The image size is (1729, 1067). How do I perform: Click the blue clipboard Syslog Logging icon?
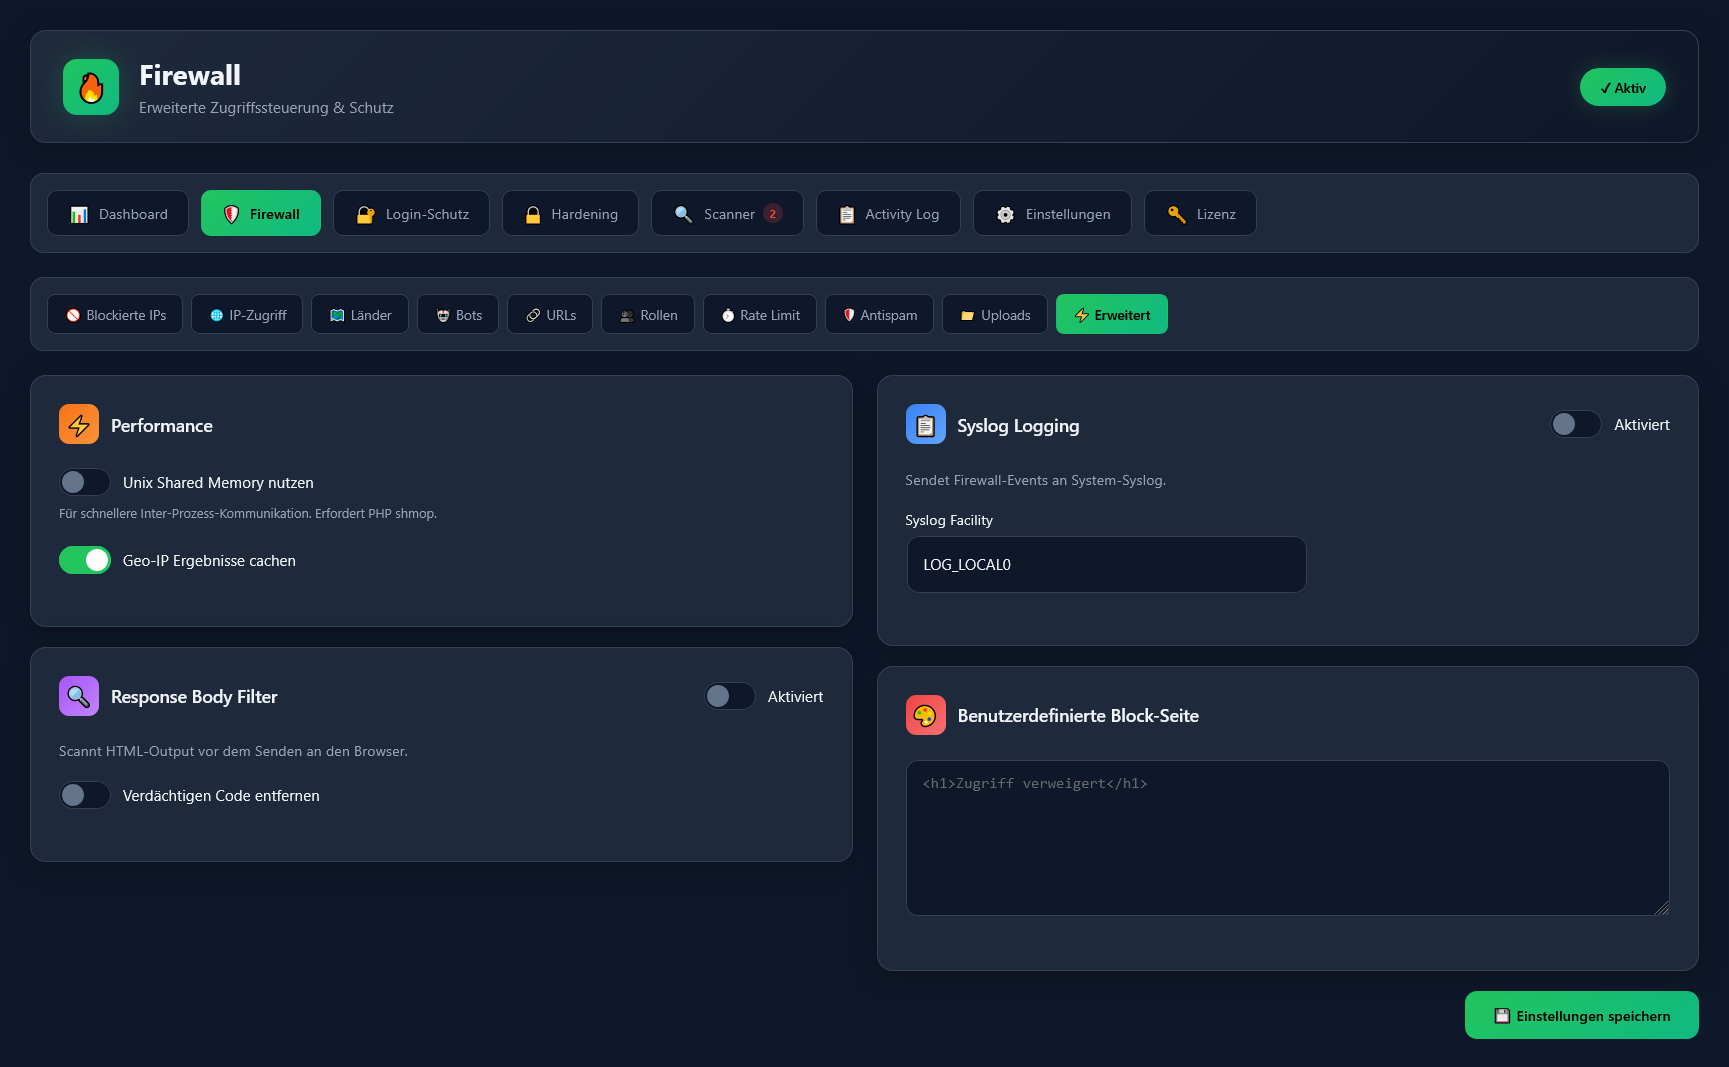point(925,424)
